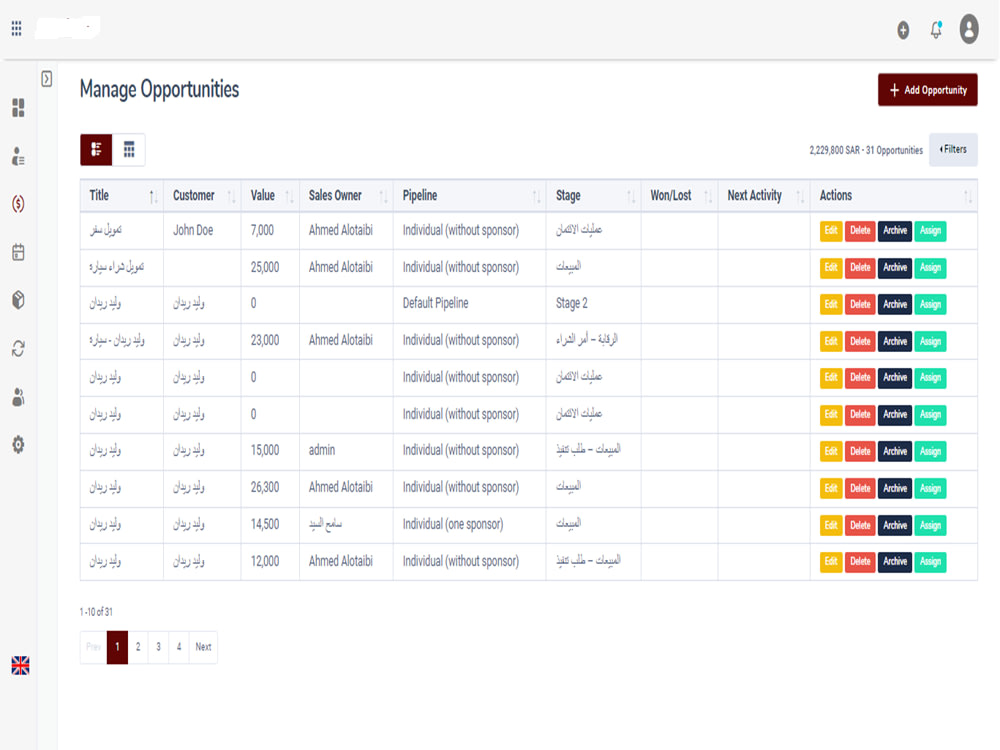Archive the 25,000 value opportunity
This screenshot has width=1000, height=750.
point(895,268)
